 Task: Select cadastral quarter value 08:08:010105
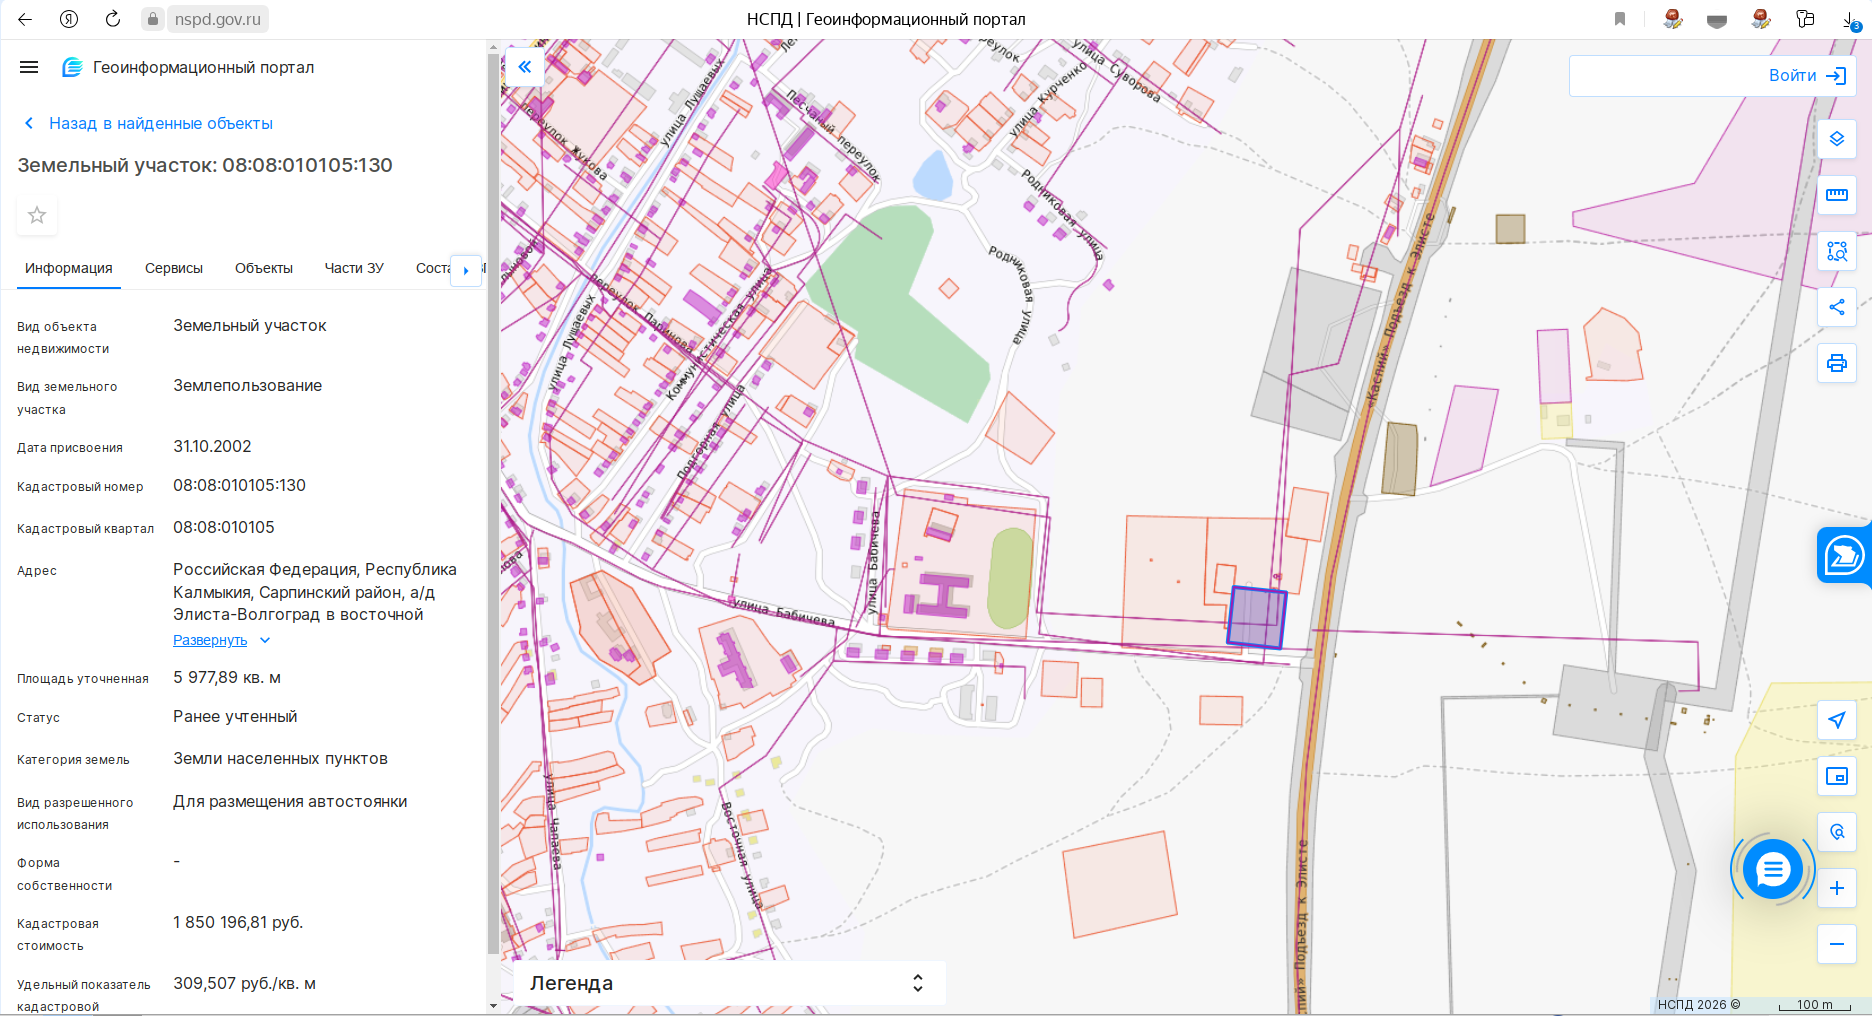tap(223, 528)
